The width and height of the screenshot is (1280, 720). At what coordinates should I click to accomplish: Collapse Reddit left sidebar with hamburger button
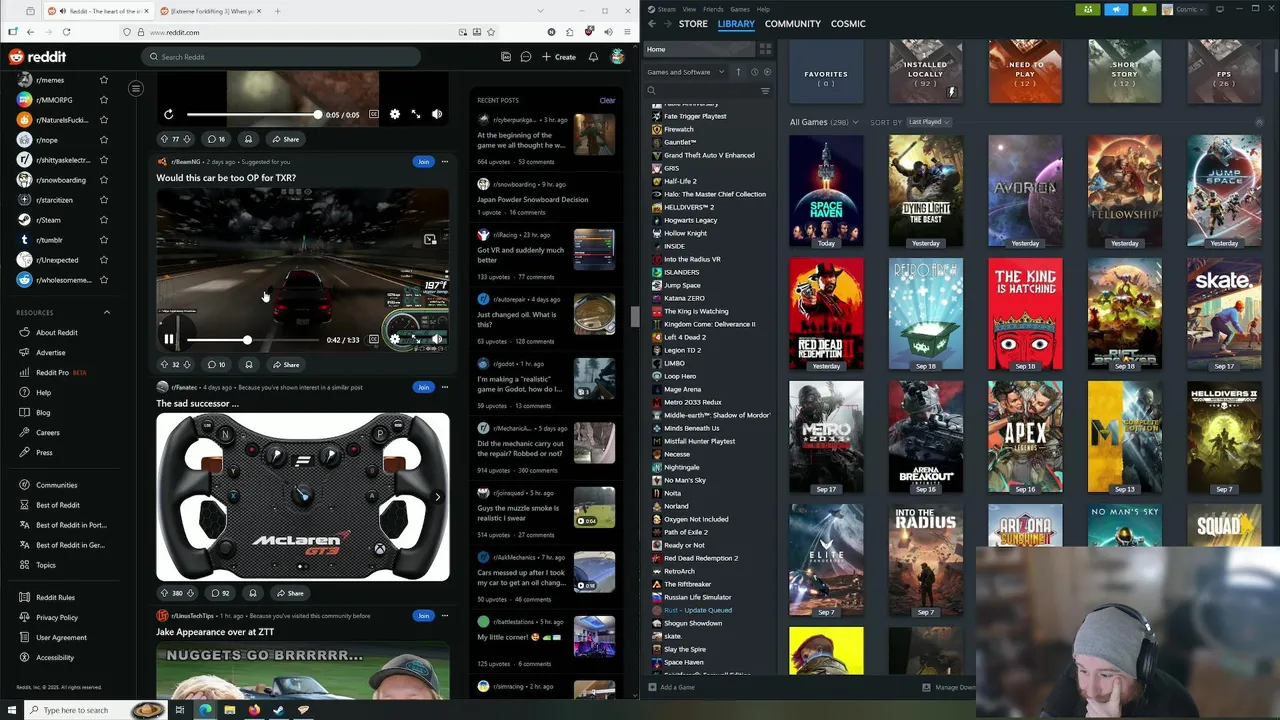[136, 89]
